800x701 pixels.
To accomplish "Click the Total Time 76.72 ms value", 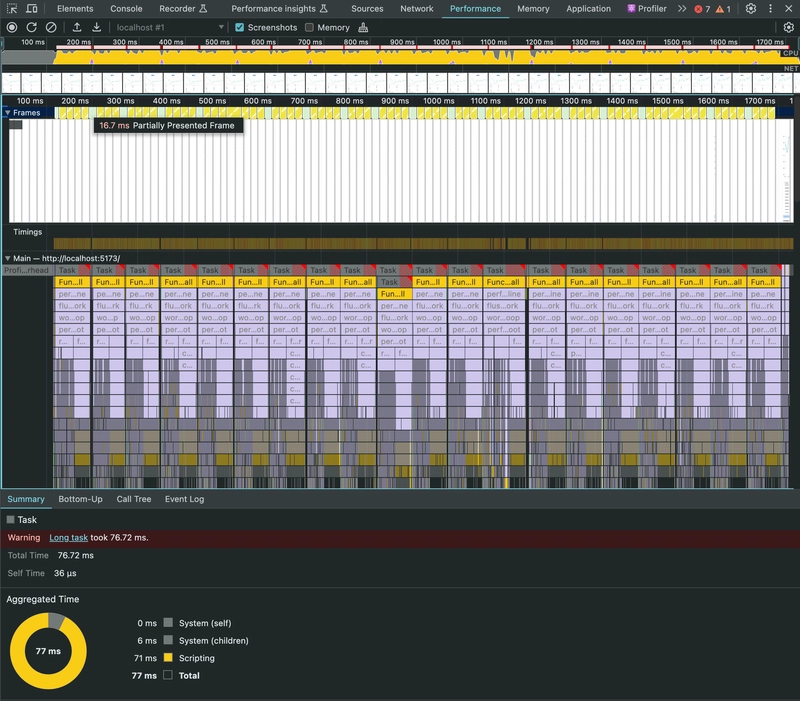I will [x=76, y=556].
